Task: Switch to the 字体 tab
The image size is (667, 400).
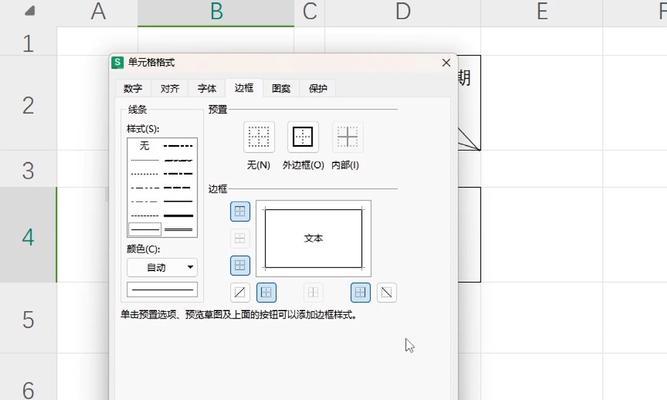Action: (x=207, y=89)
